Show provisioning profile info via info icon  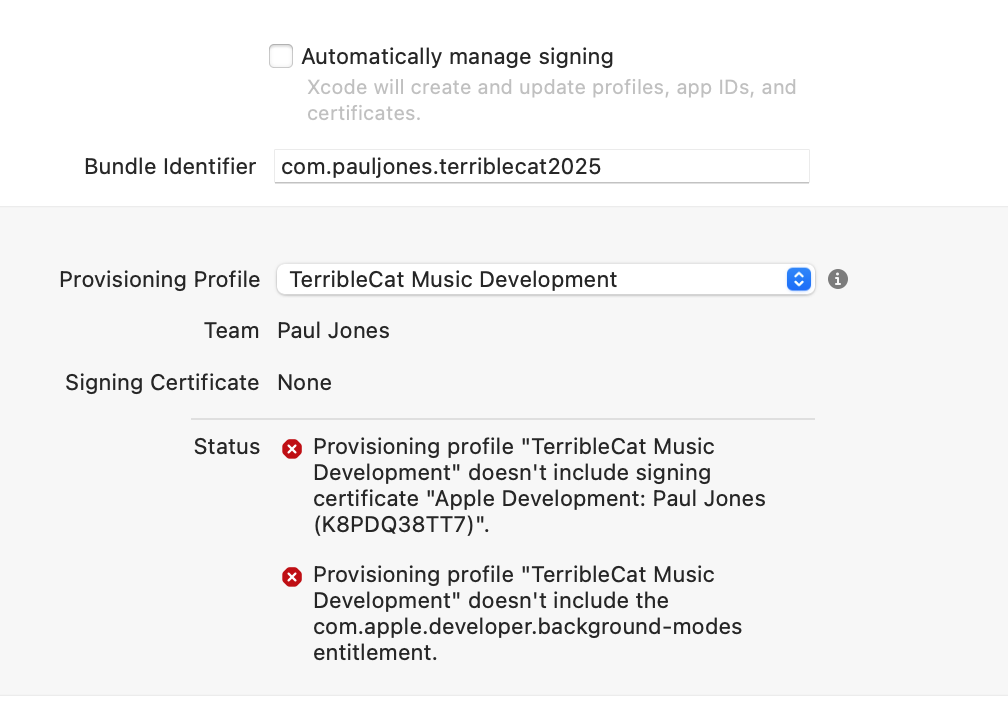(838, 279)
